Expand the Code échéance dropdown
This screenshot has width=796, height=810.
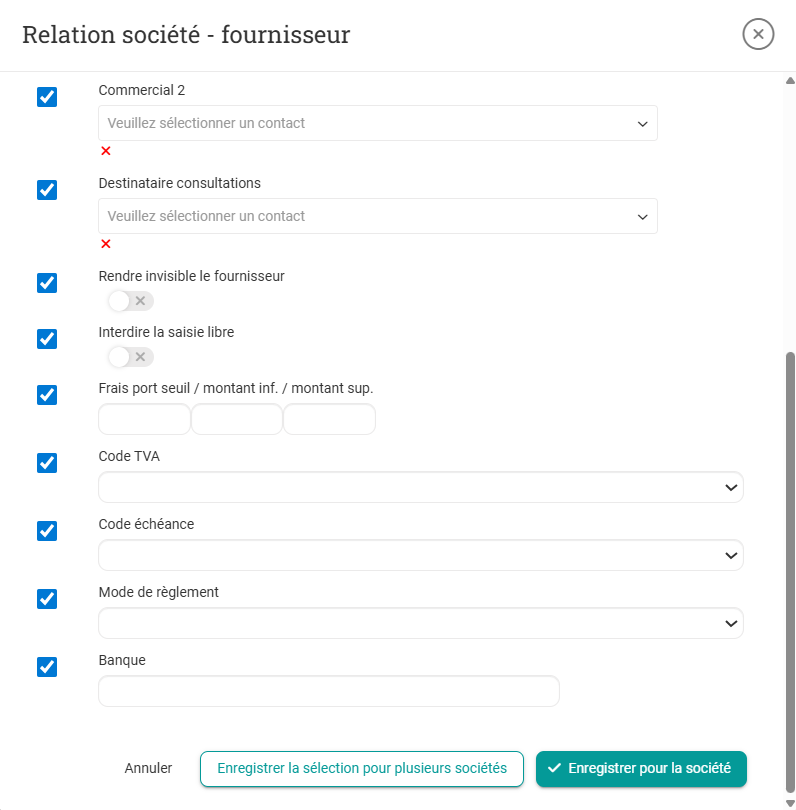(x=420, y=555)
